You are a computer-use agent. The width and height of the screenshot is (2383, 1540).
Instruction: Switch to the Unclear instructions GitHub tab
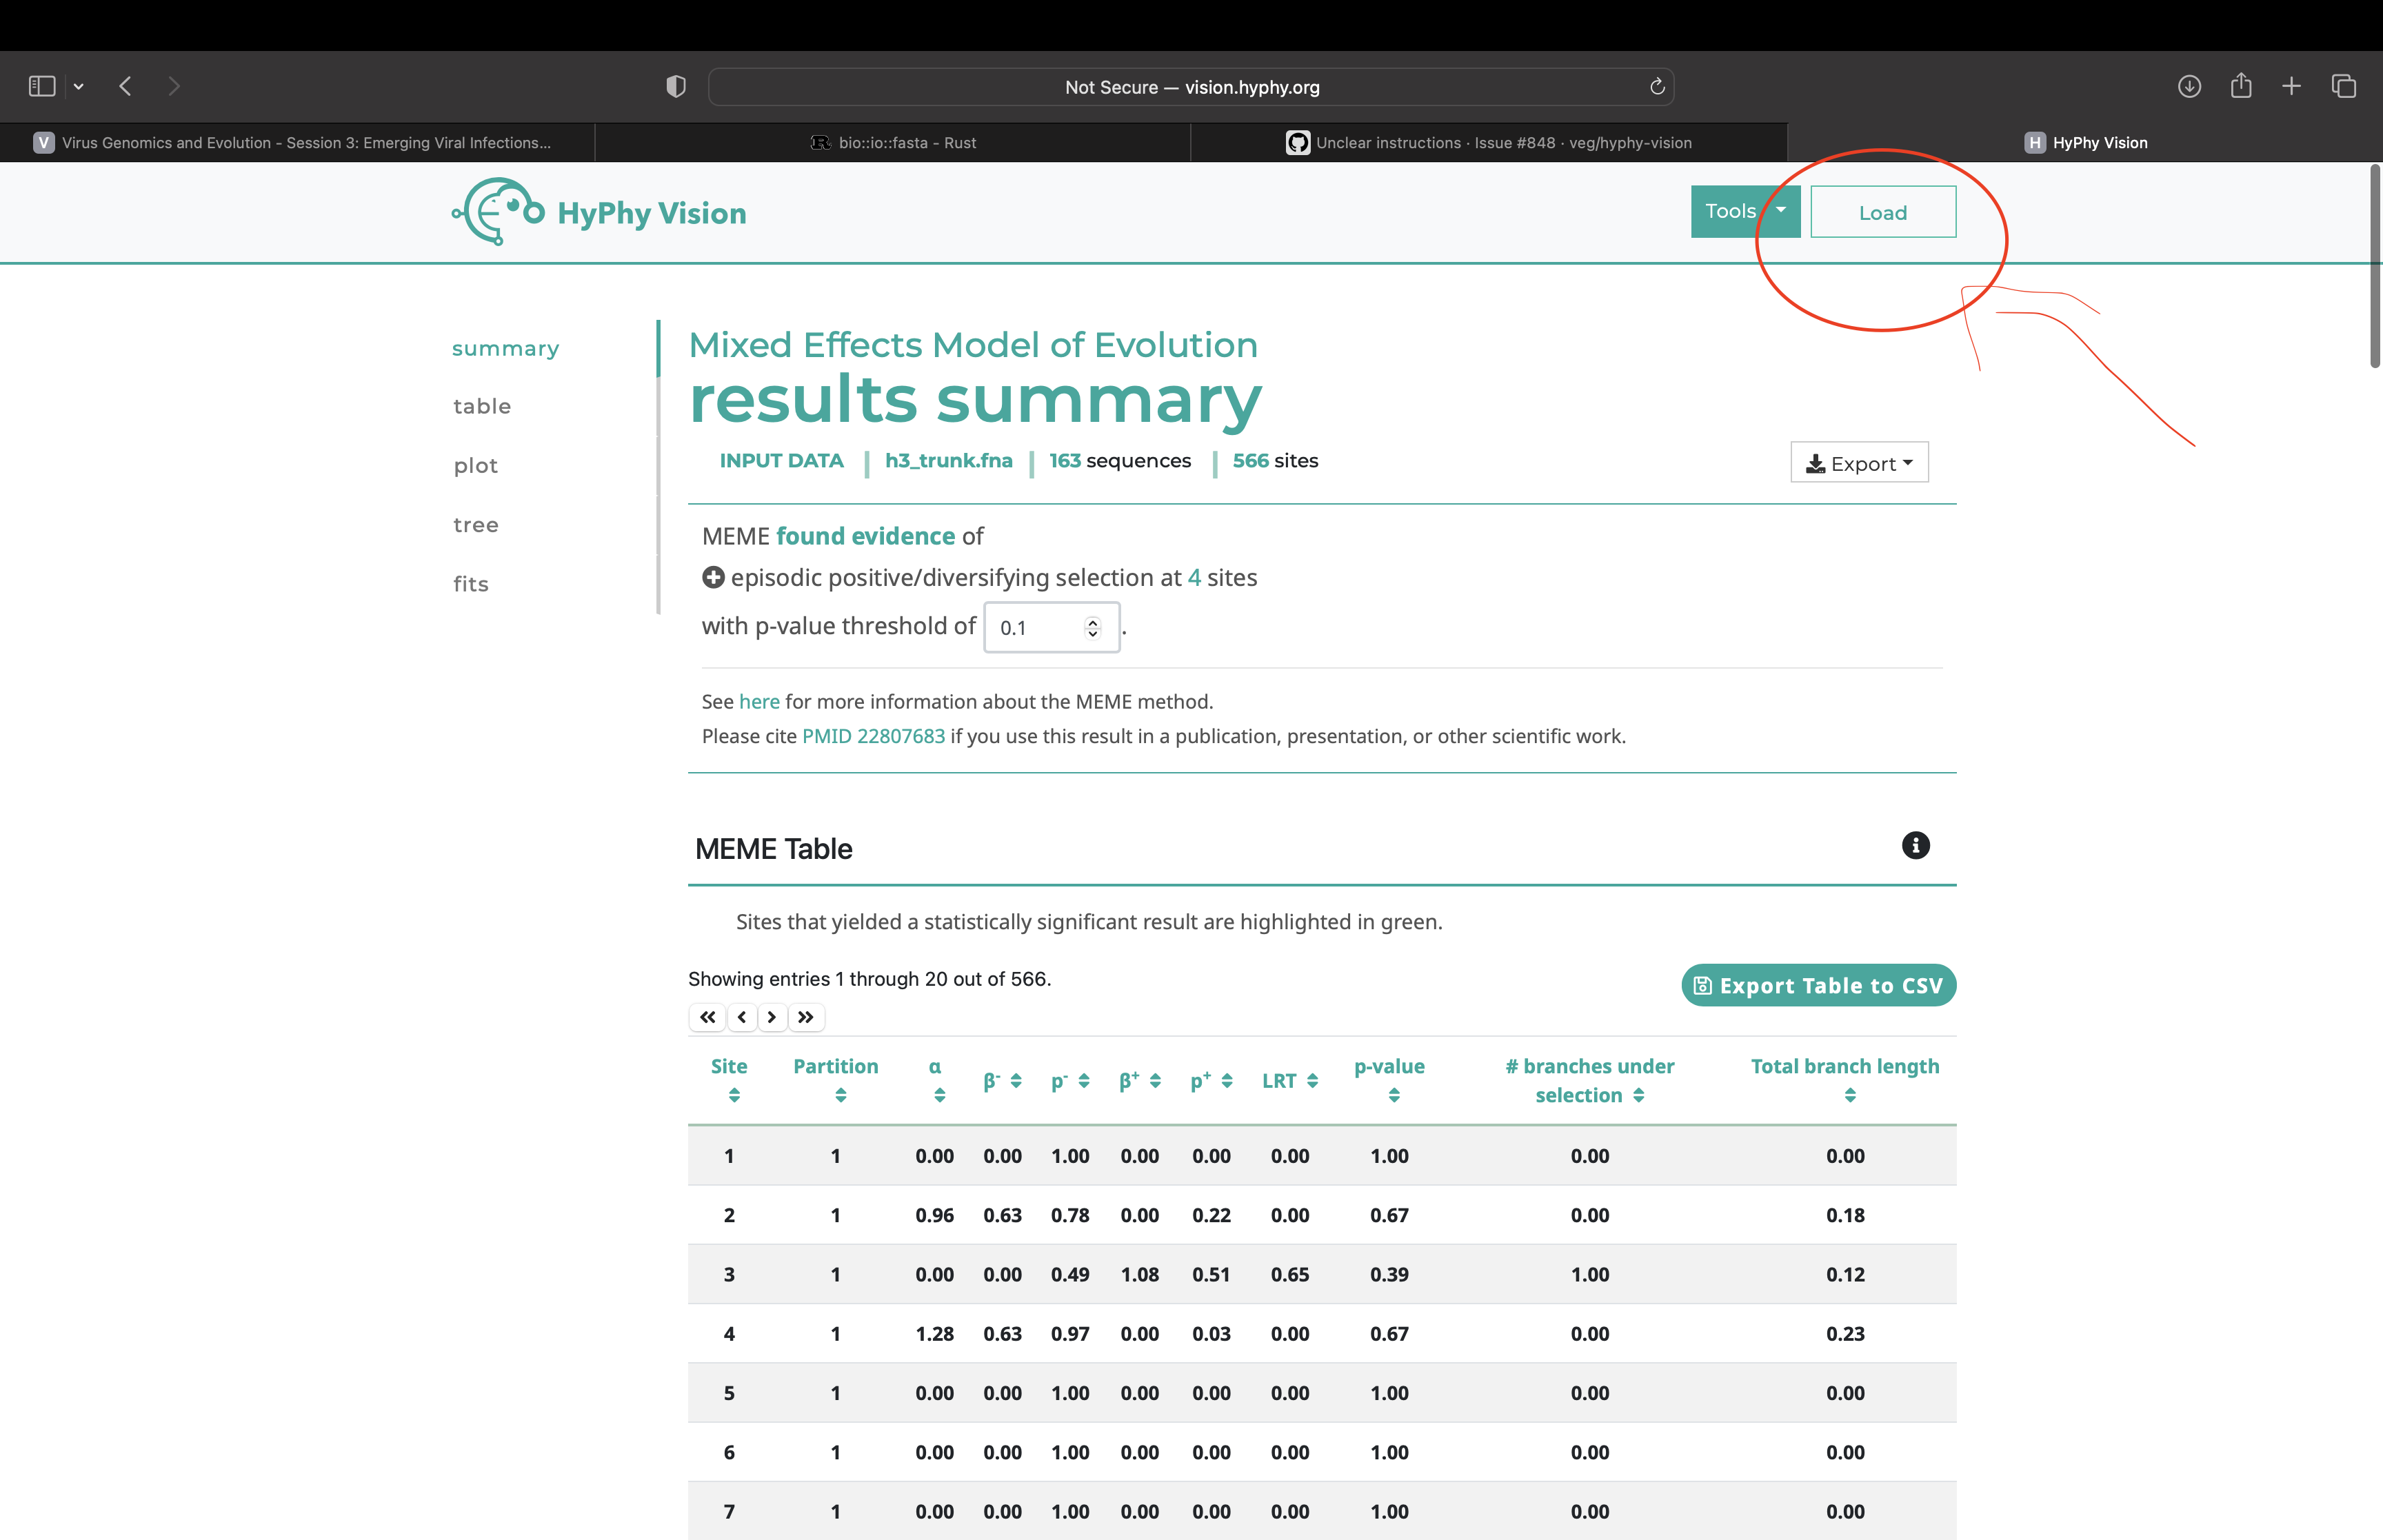(x=1489, y=142)
